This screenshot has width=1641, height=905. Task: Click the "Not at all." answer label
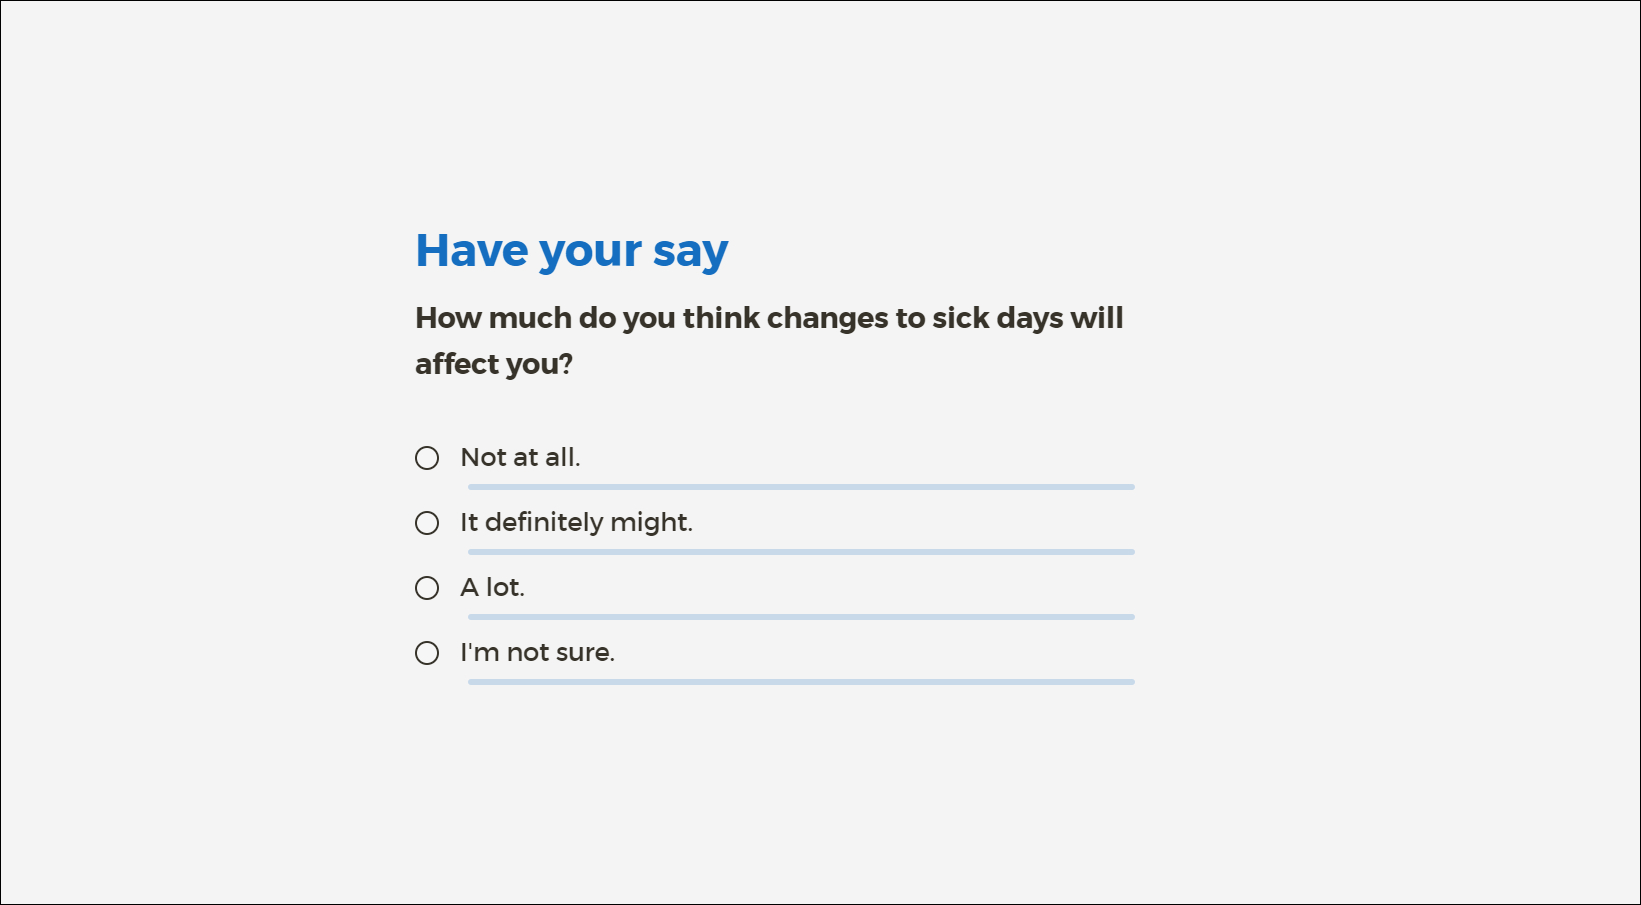pos(520,458)
